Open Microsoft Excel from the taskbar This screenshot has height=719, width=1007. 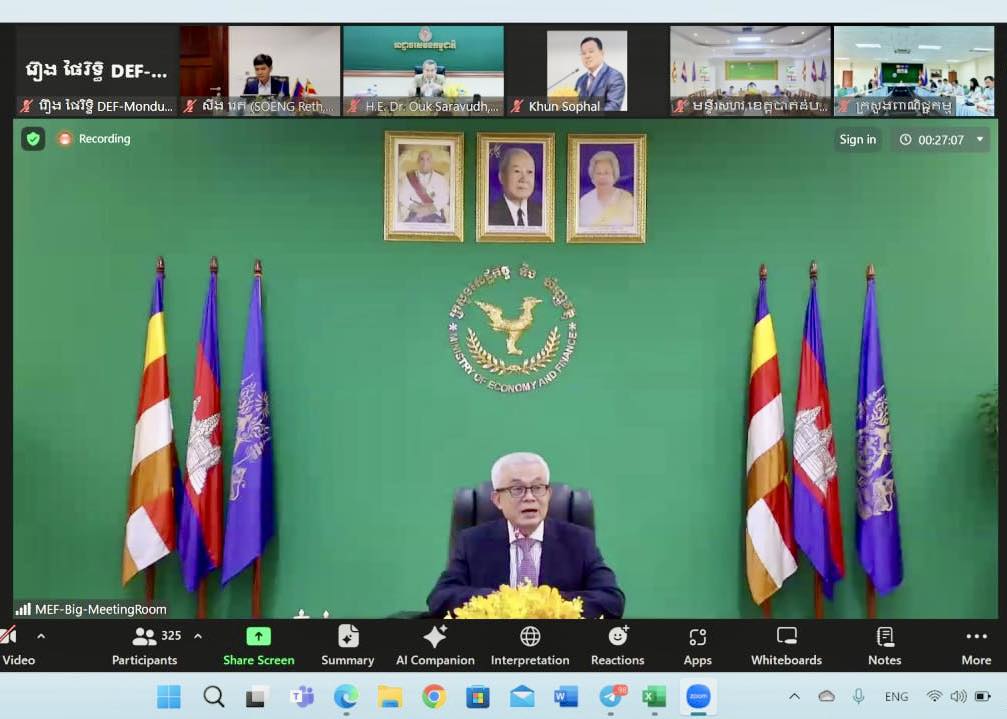tap(654, 696)
